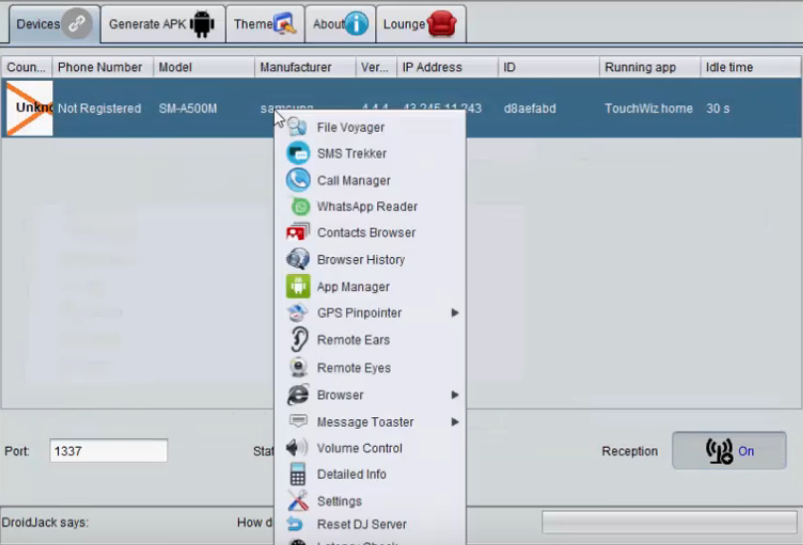Sort by Model column header
This screenshot has height=545, width=803.
coord(204,67)
